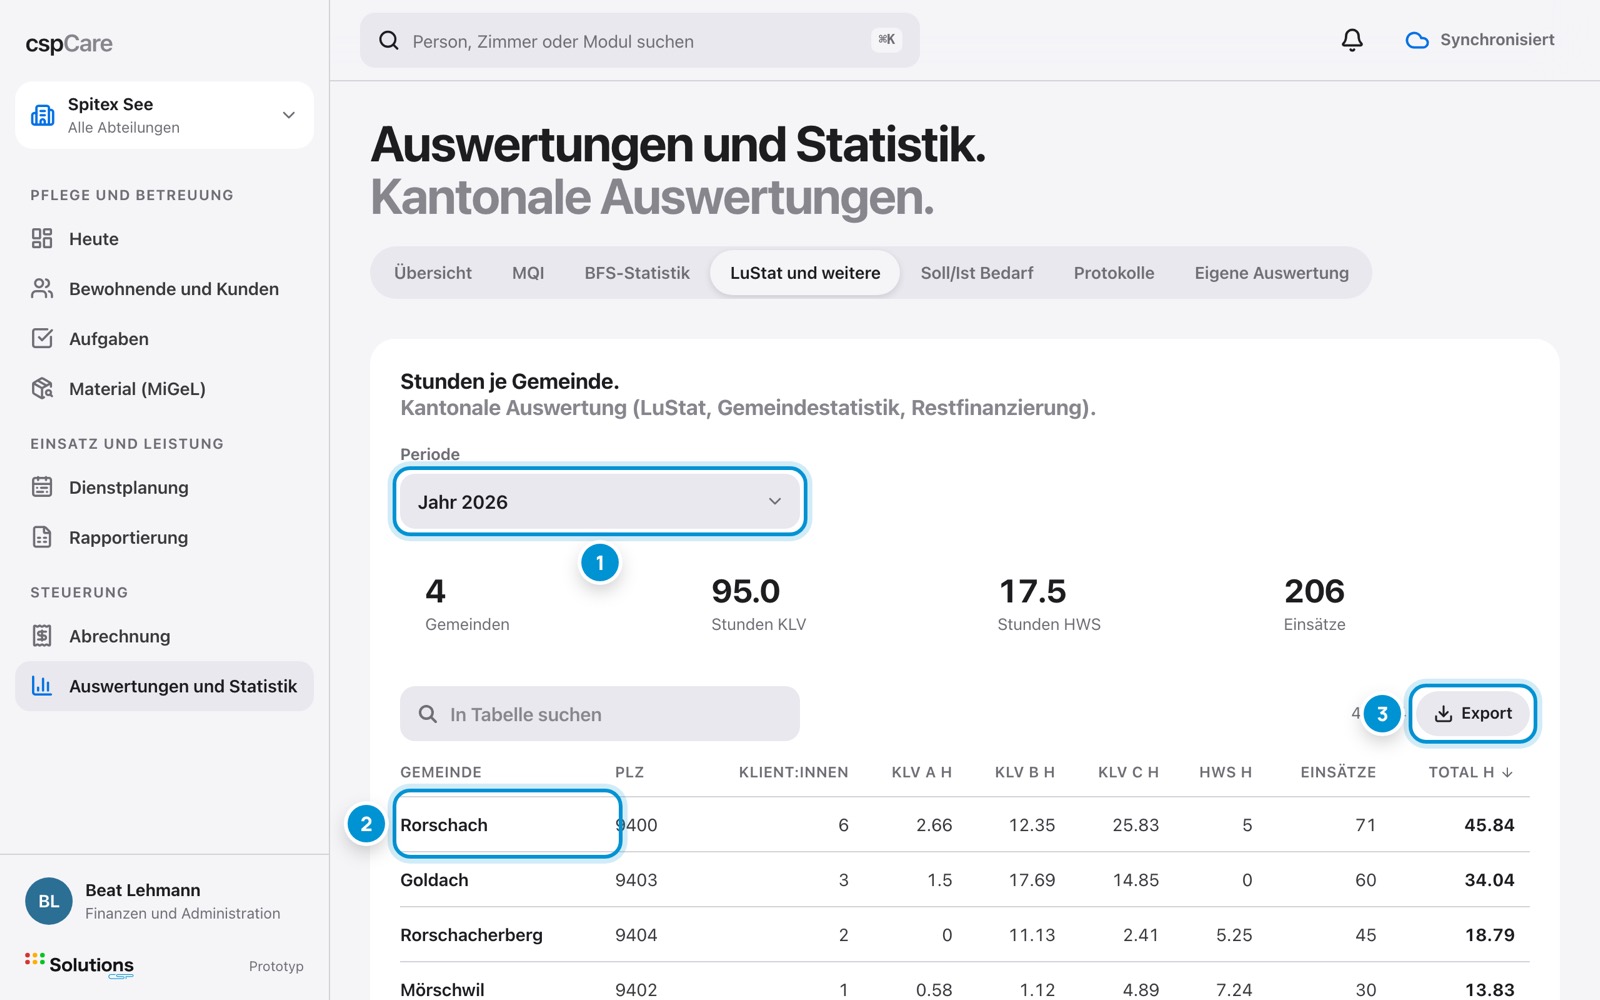Go to Abrechnung in the sidebar
The image size is (1600, 1000).
(164, 636)
